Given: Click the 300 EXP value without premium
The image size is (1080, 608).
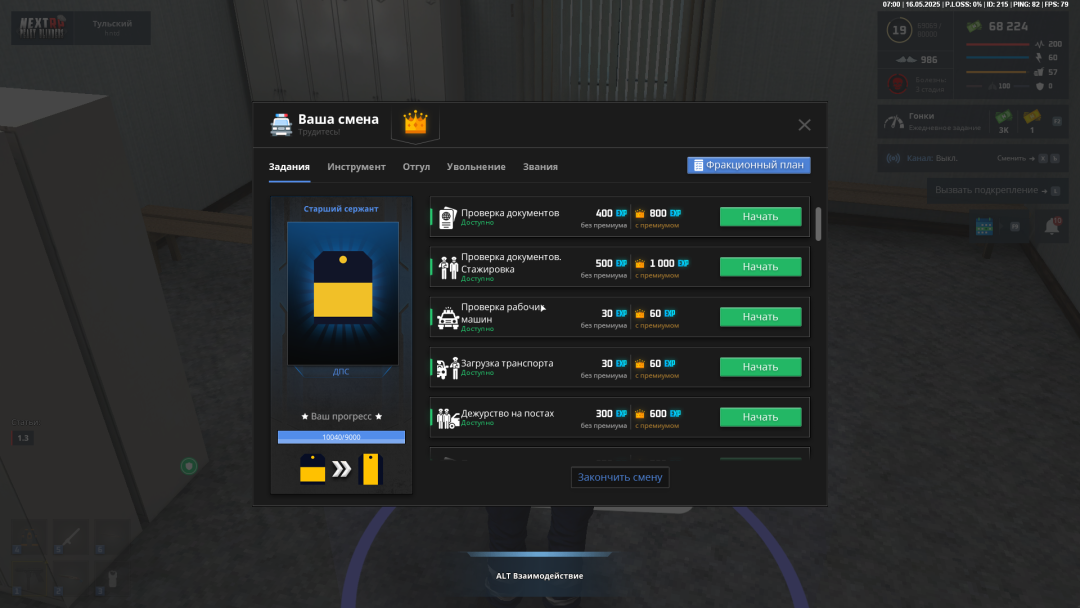Looking at the screenshot, I should coord(611,414).
